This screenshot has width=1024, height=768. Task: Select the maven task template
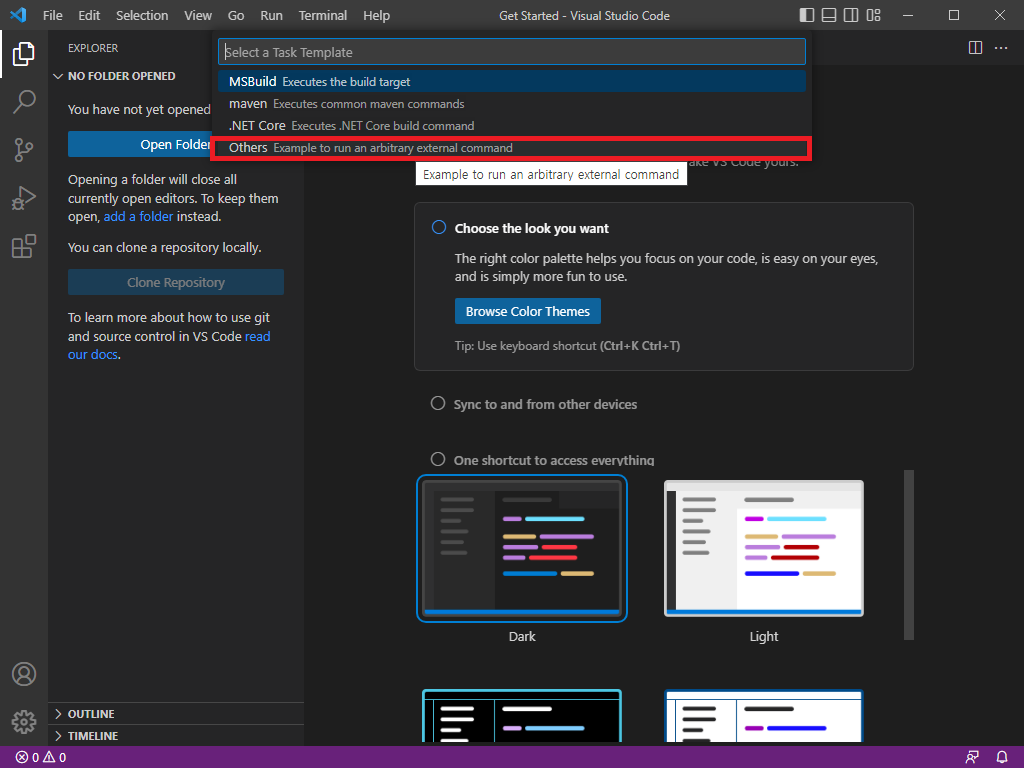[511, 104]
